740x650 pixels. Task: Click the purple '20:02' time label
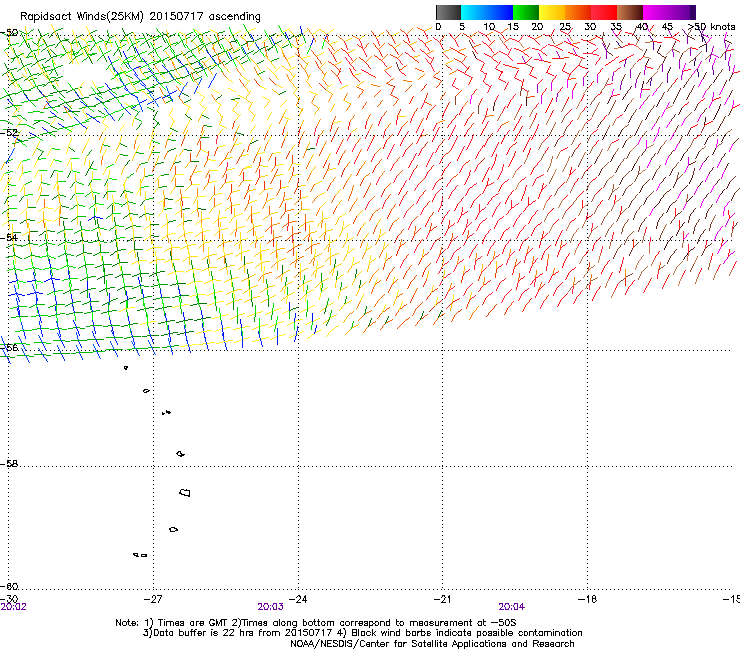pyautogui.click(x=14, y=607)
